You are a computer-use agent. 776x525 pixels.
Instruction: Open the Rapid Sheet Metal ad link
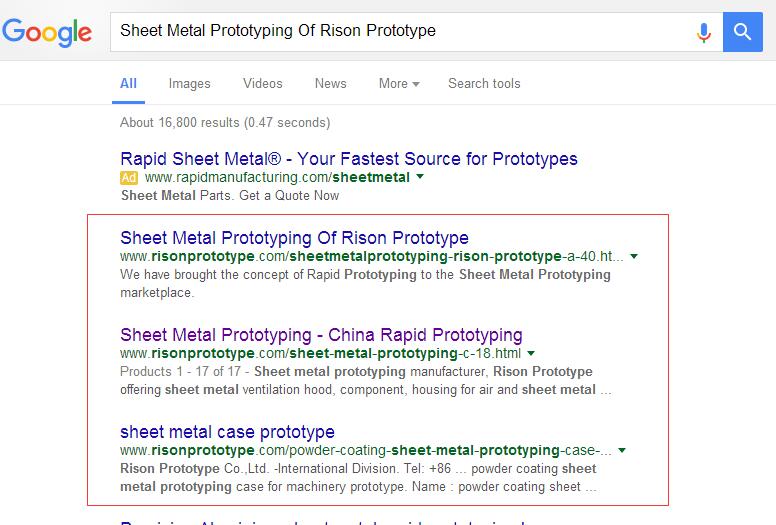coord(348,159)
